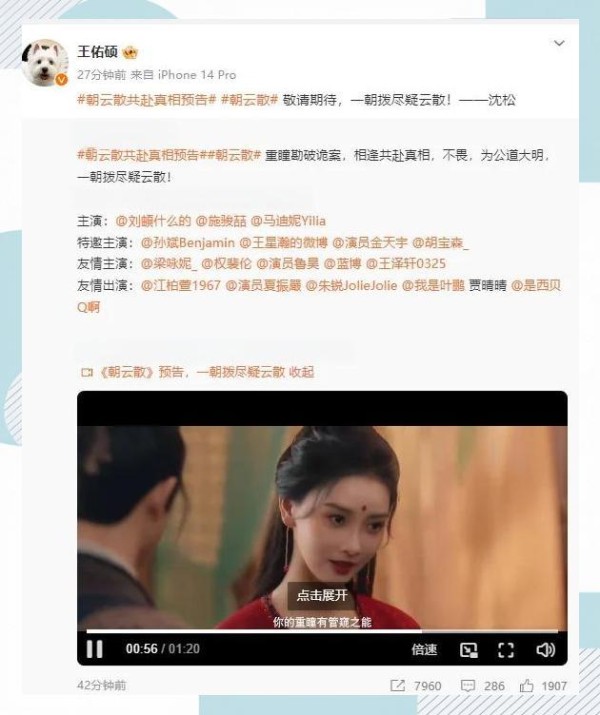Open the 倍速 playback speed menu

424,649
